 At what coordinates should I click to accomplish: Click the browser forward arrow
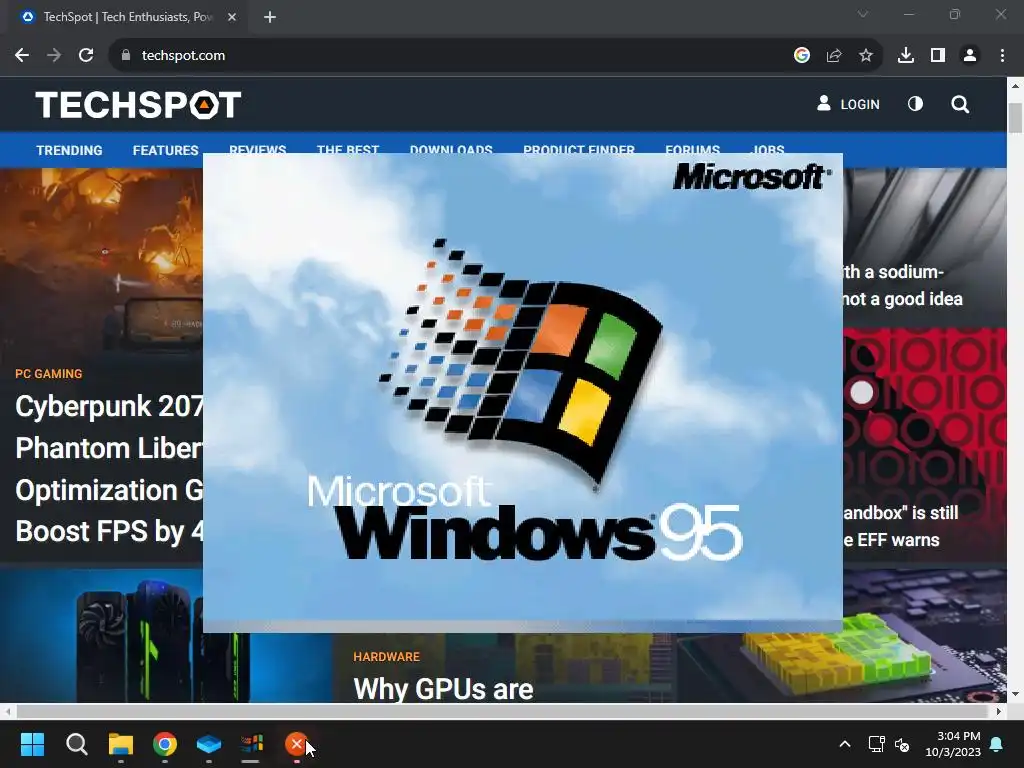[54, 56]
